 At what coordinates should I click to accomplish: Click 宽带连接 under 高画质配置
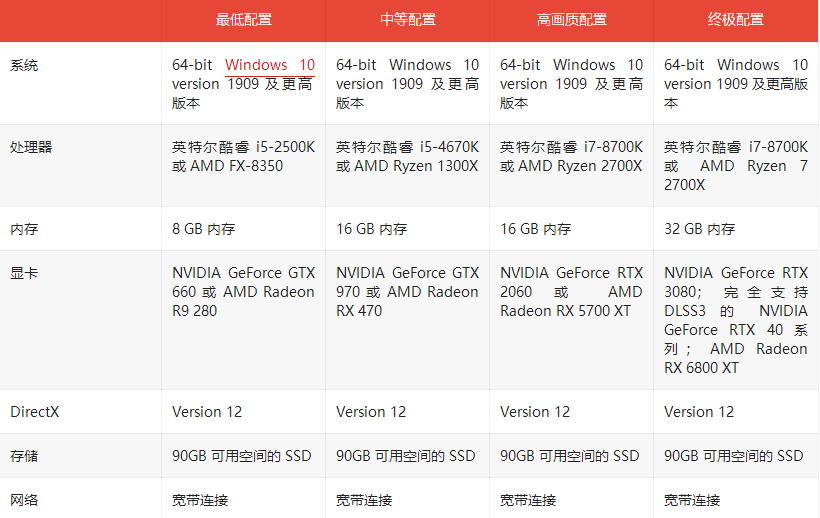528,500
